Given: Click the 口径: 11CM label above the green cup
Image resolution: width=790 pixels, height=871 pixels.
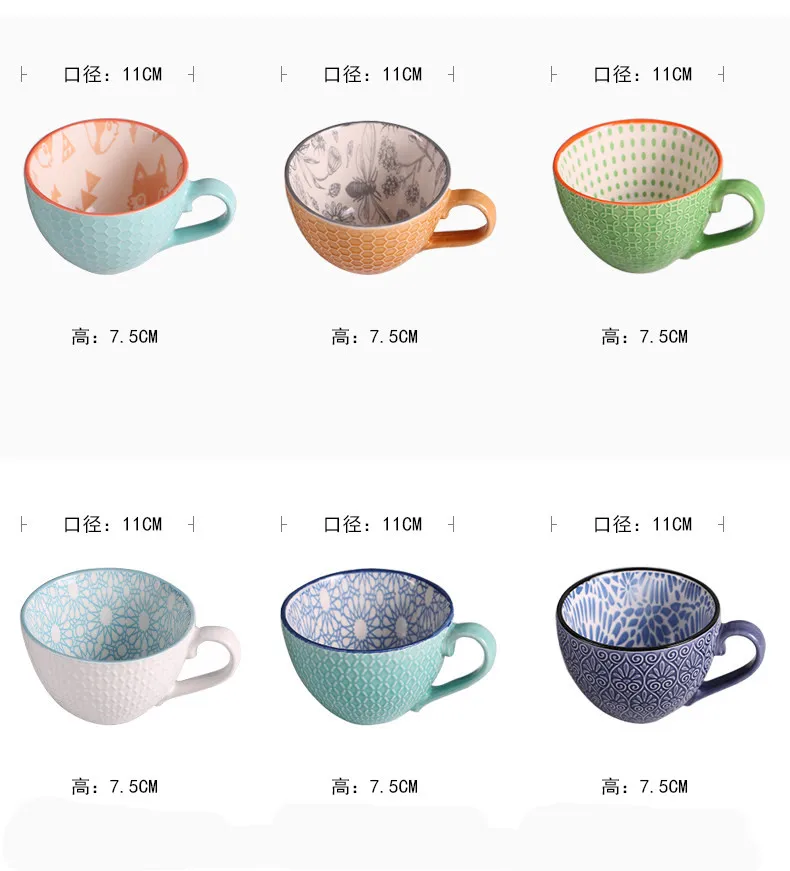Looking at the screenshot, I should 643,74.
